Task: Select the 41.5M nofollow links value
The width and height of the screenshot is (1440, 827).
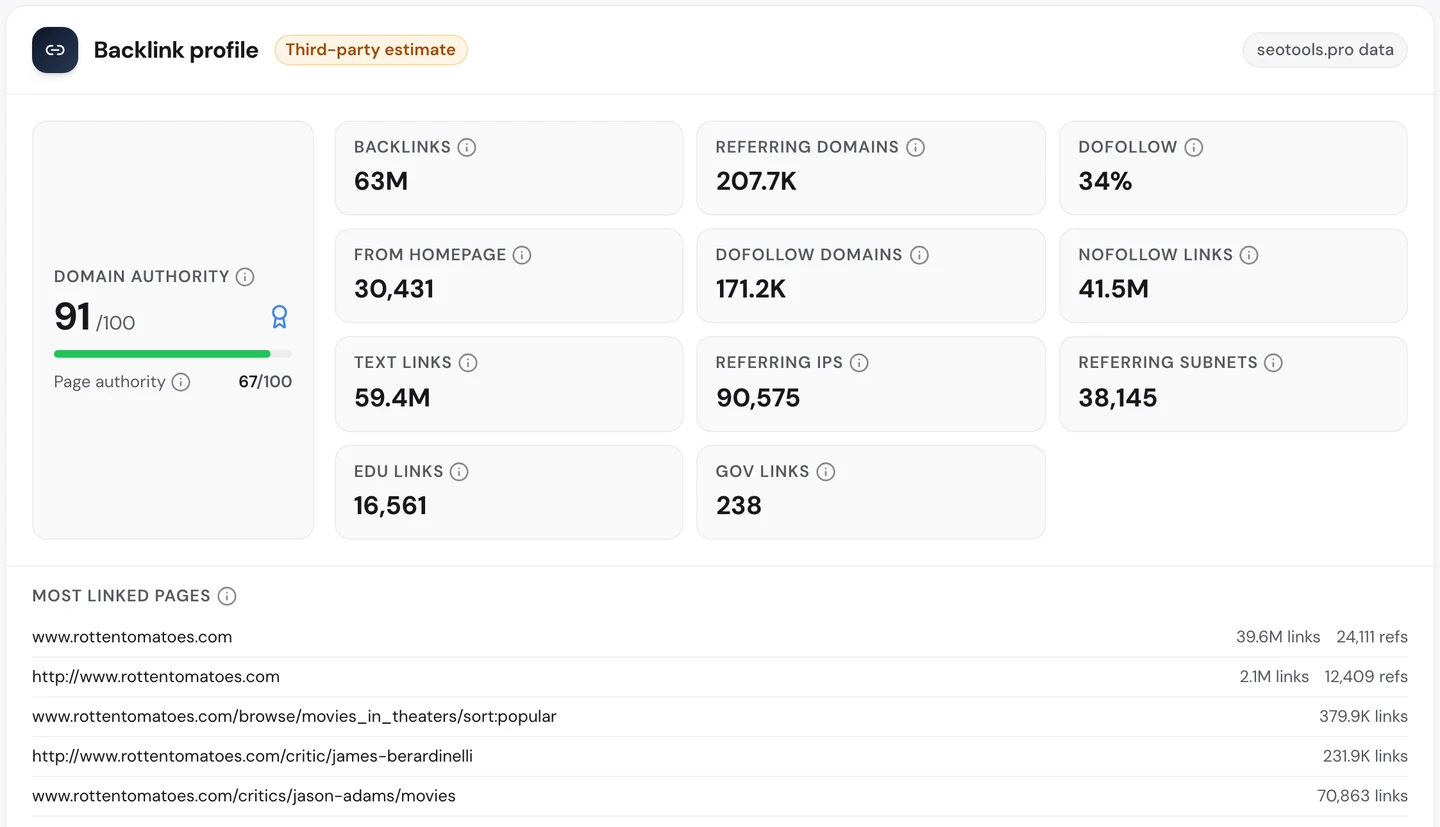Action: (1113, 289)
